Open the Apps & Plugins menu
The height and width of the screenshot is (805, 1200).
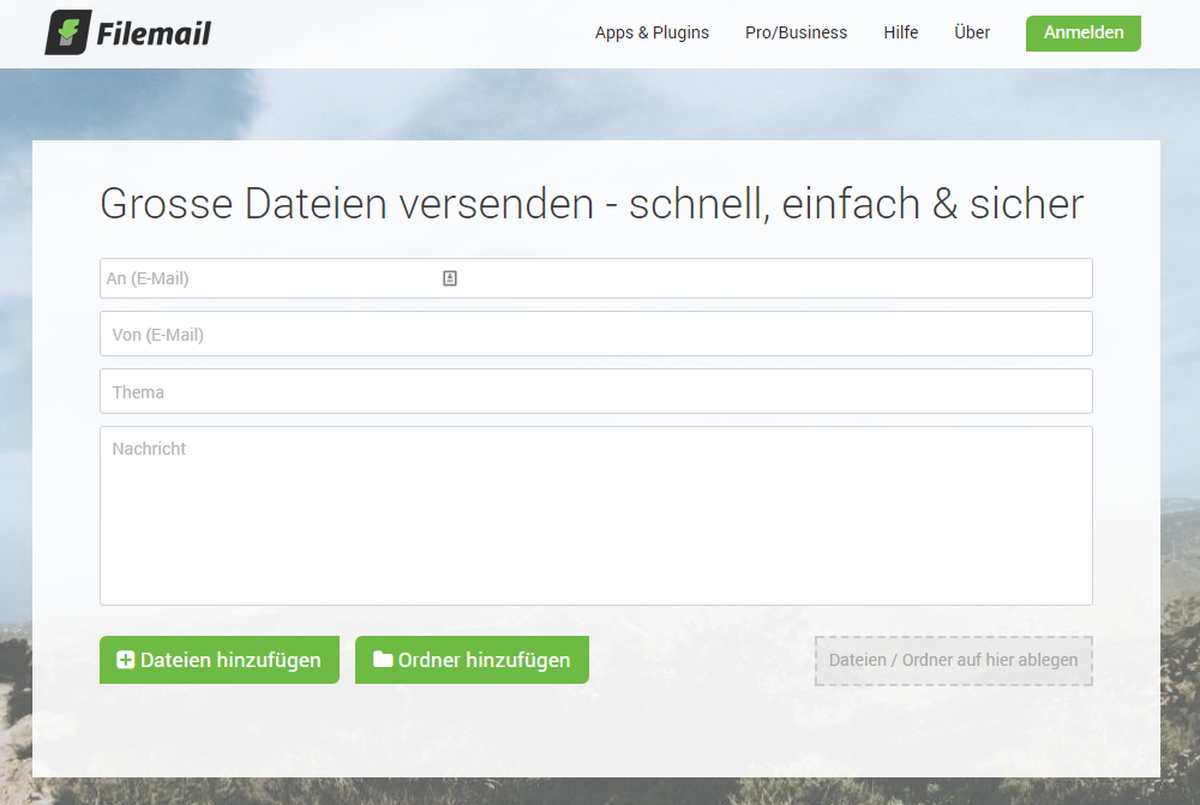652,33
